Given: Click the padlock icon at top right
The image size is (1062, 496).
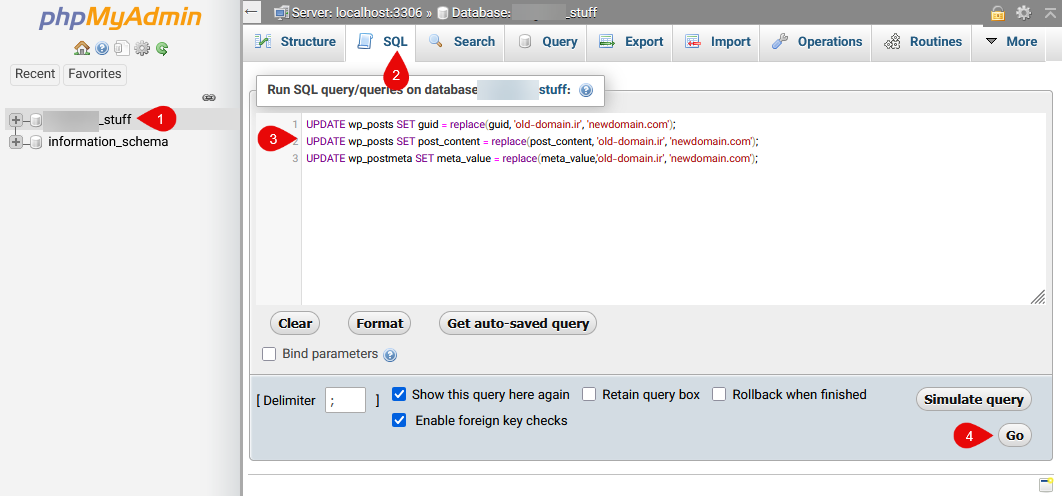Looking at the screenshot, I should 998,12.
